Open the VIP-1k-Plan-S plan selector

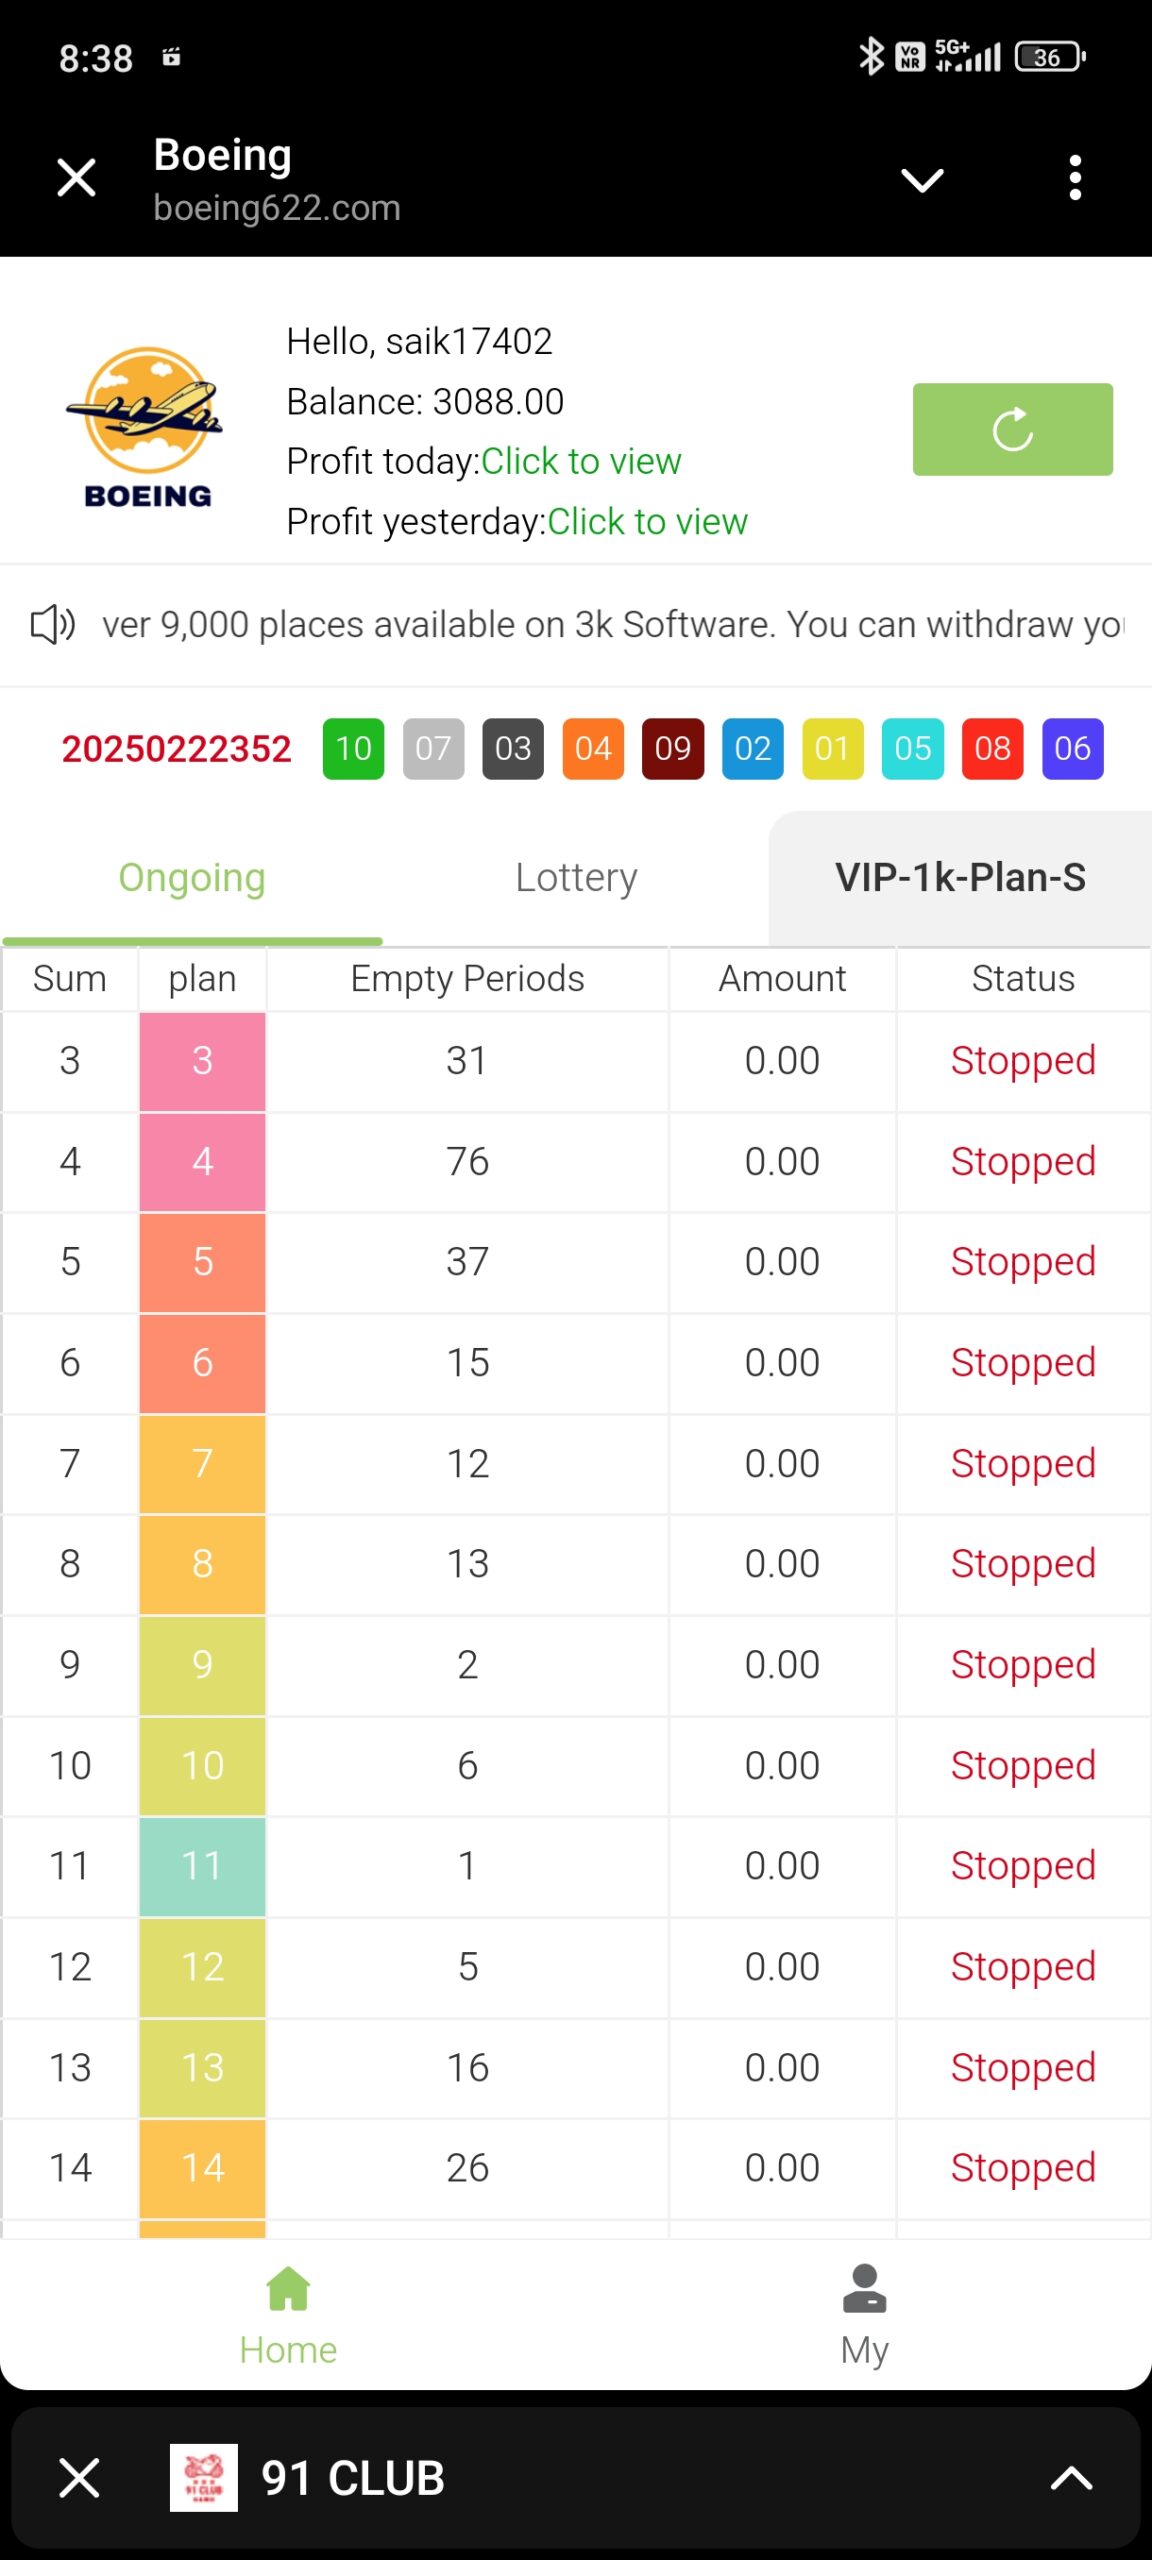[960, 878]
